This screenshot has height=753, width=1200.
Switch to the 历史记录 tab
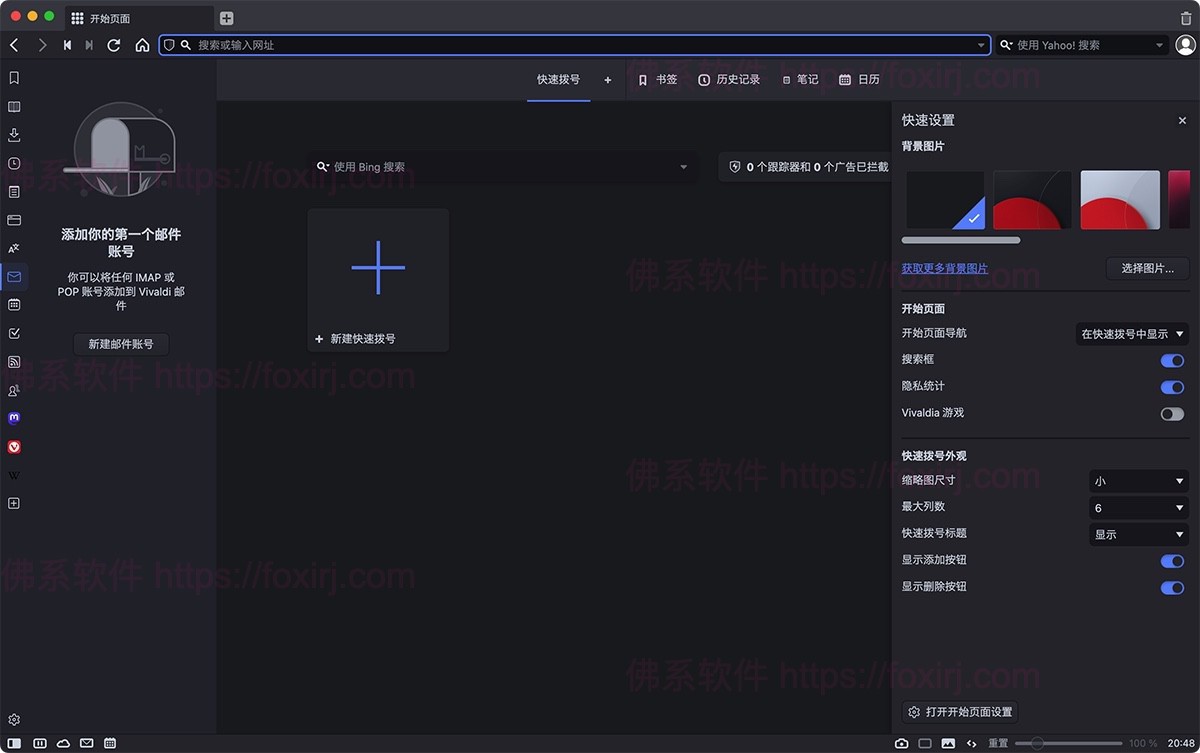(x=730, y=79)
